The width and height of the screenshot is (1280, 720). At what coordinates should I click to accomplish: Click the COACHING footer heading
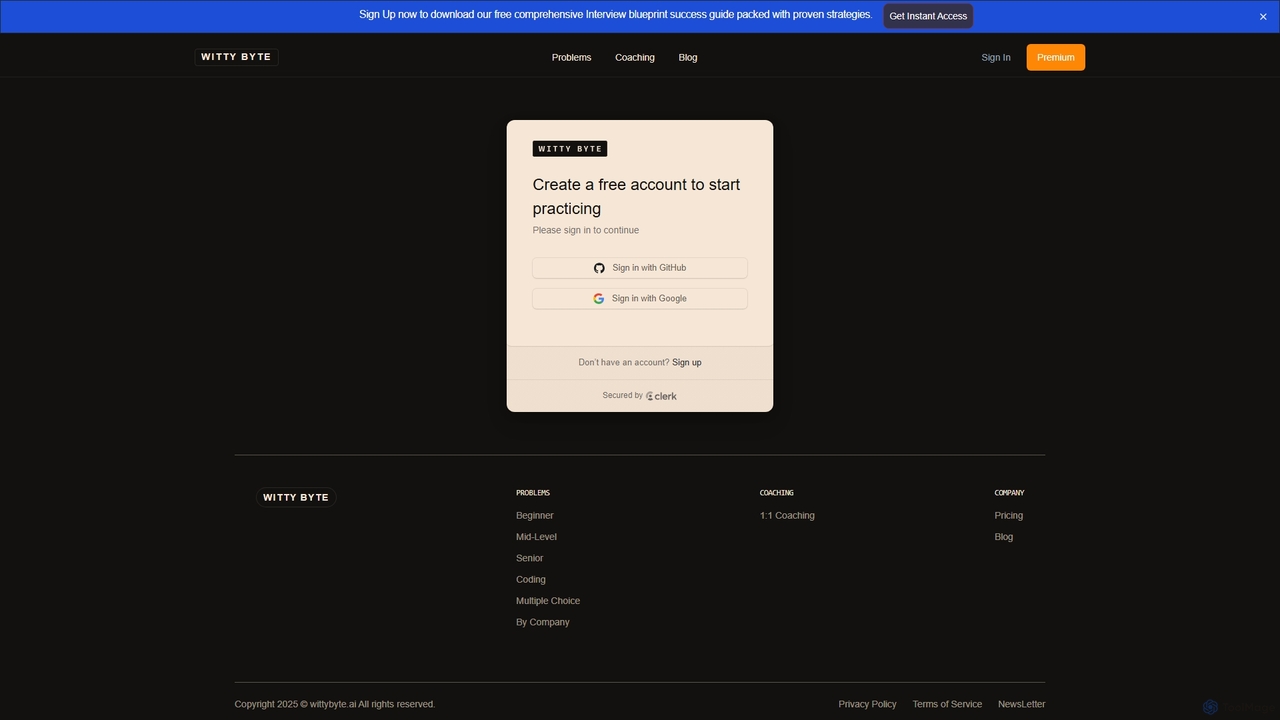click(x=777, y=493)
